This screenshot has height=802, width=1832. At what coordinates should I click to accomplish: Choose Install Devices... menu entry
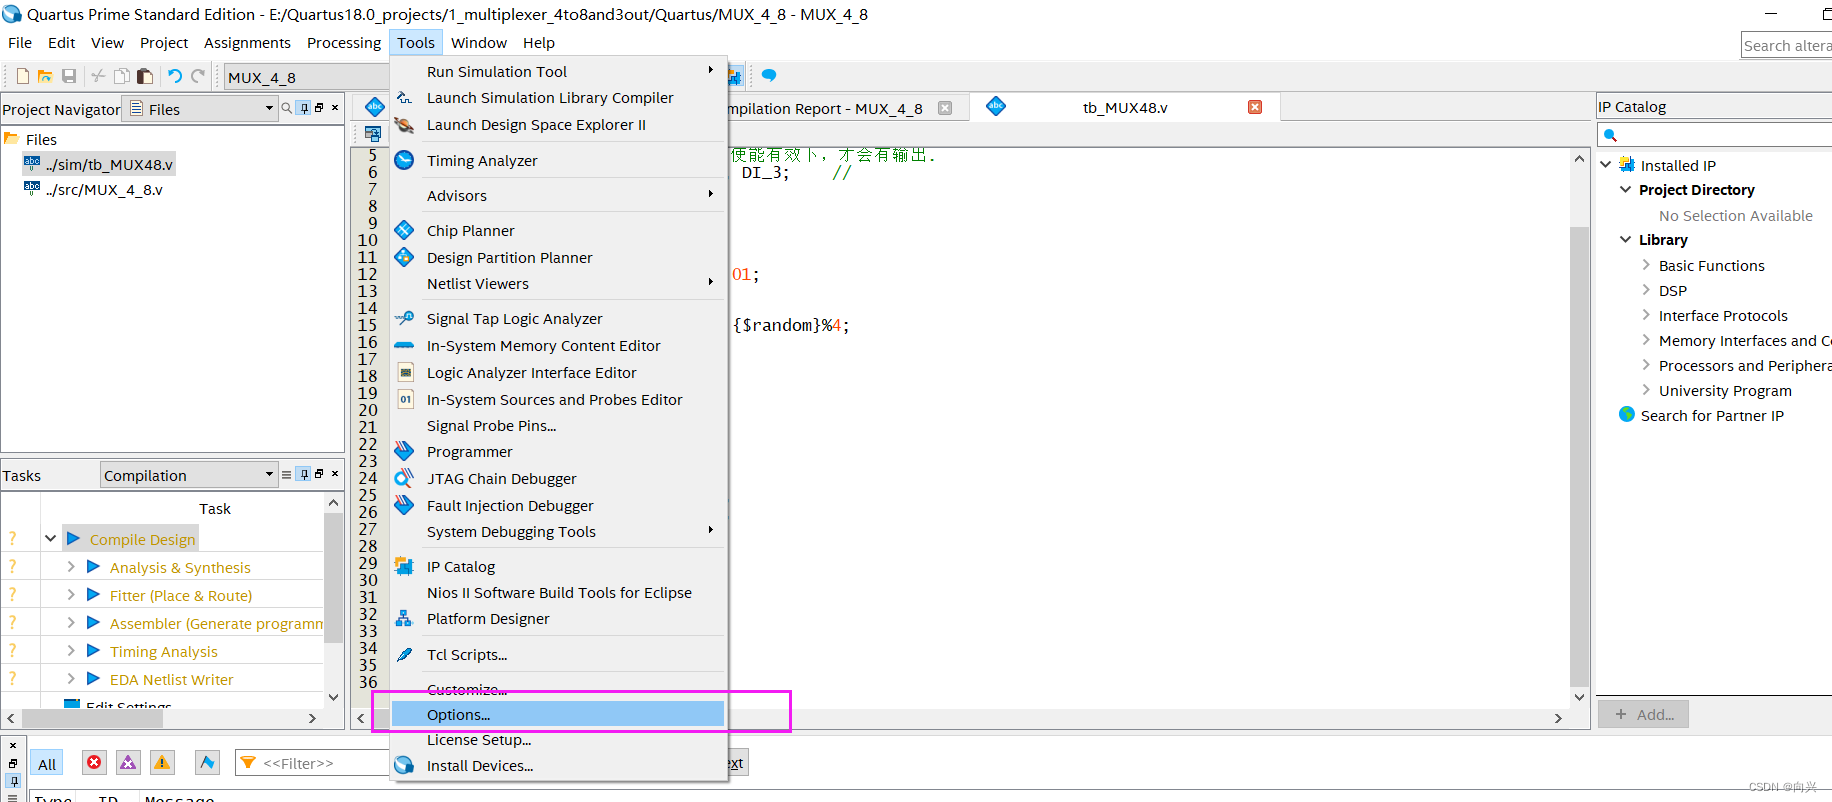(x=558, y=765)
